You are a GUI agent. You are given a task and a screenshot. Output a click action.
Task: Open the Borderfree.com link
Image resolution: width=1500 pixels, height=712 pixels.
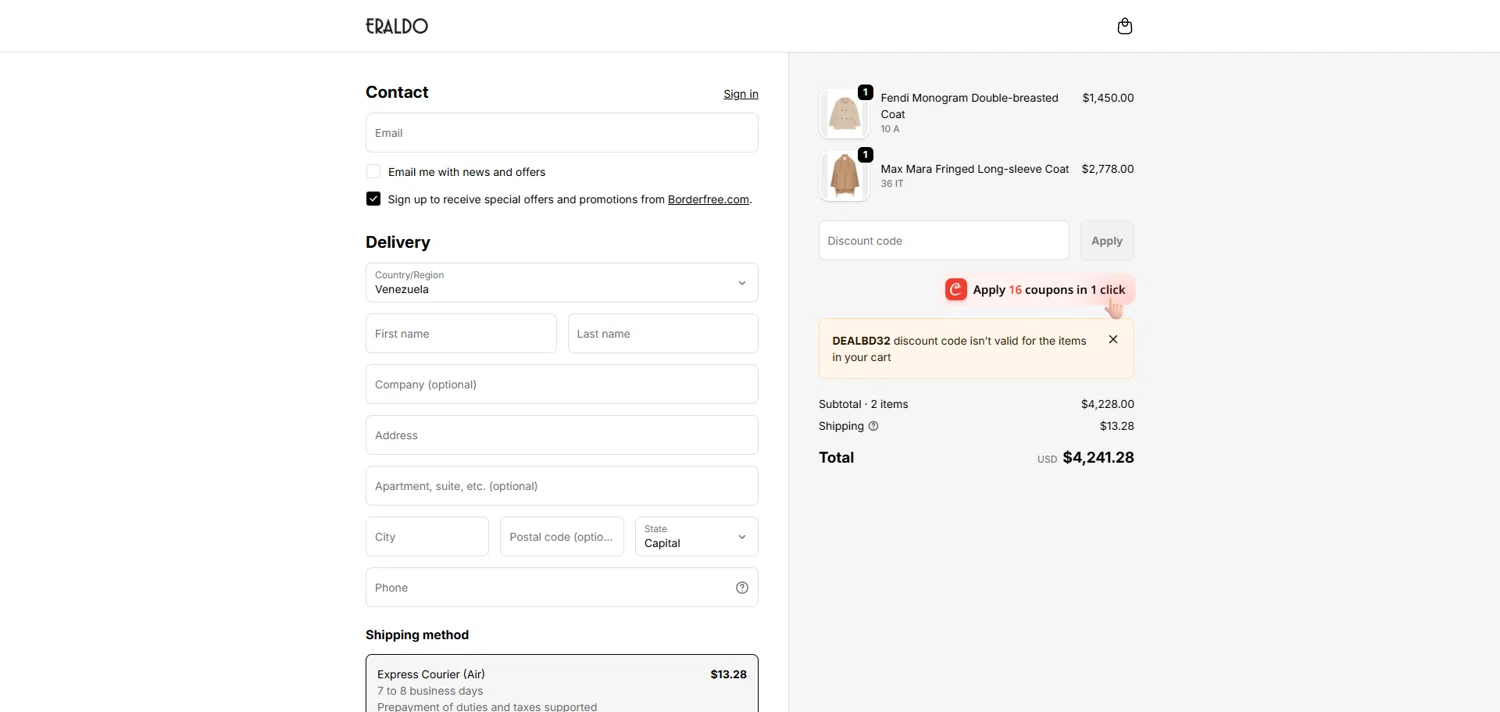(x=708, y=200)
